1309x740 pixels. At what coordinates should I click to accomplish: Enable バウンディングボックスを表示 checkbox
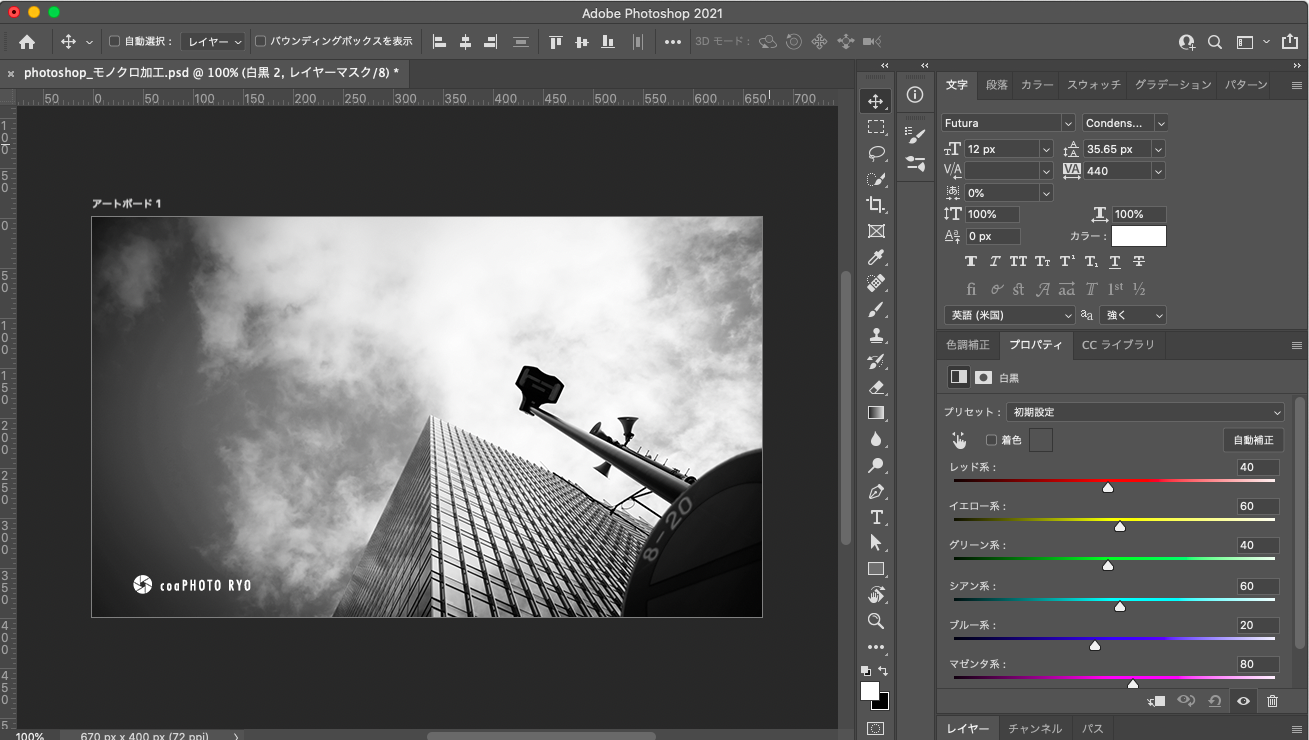pos(261,42)
